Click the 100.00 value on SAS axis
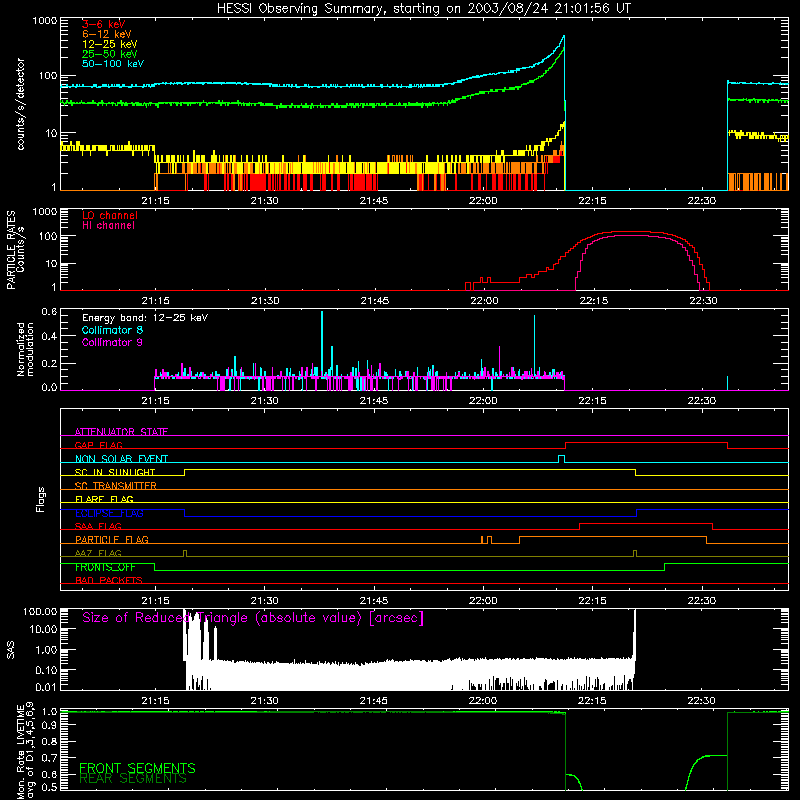The image size is (800, 800). click(40, 611)
